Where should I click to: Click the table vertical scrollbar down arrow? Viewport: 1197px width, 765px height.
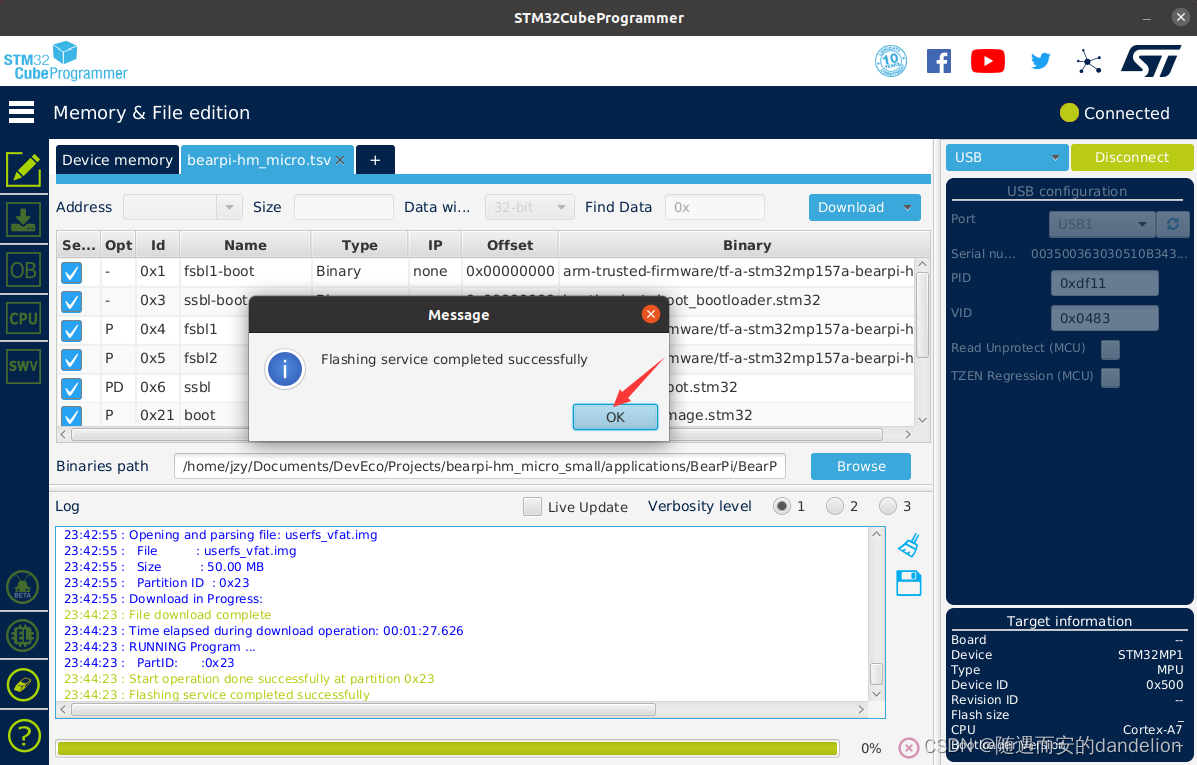(x=922, y=420)
